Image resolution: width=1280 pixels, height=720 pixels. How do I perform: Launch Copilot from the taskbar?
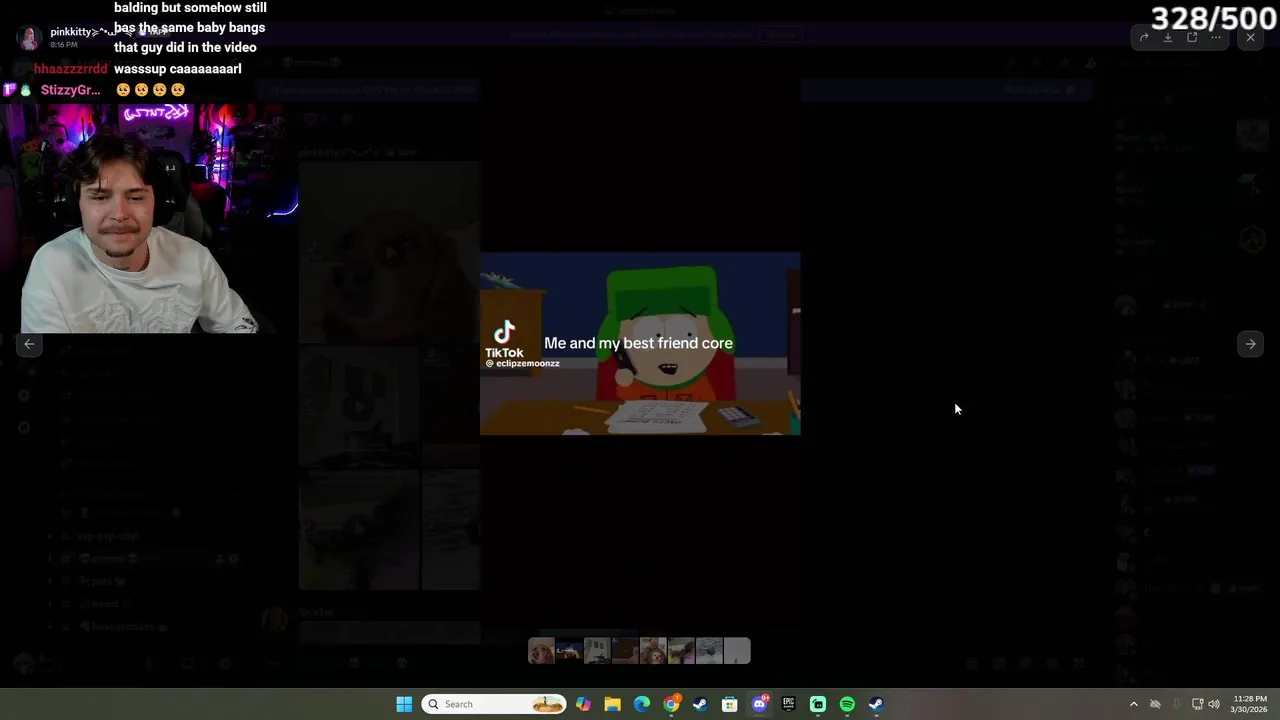pyautogui.click(x=583, y=704)
